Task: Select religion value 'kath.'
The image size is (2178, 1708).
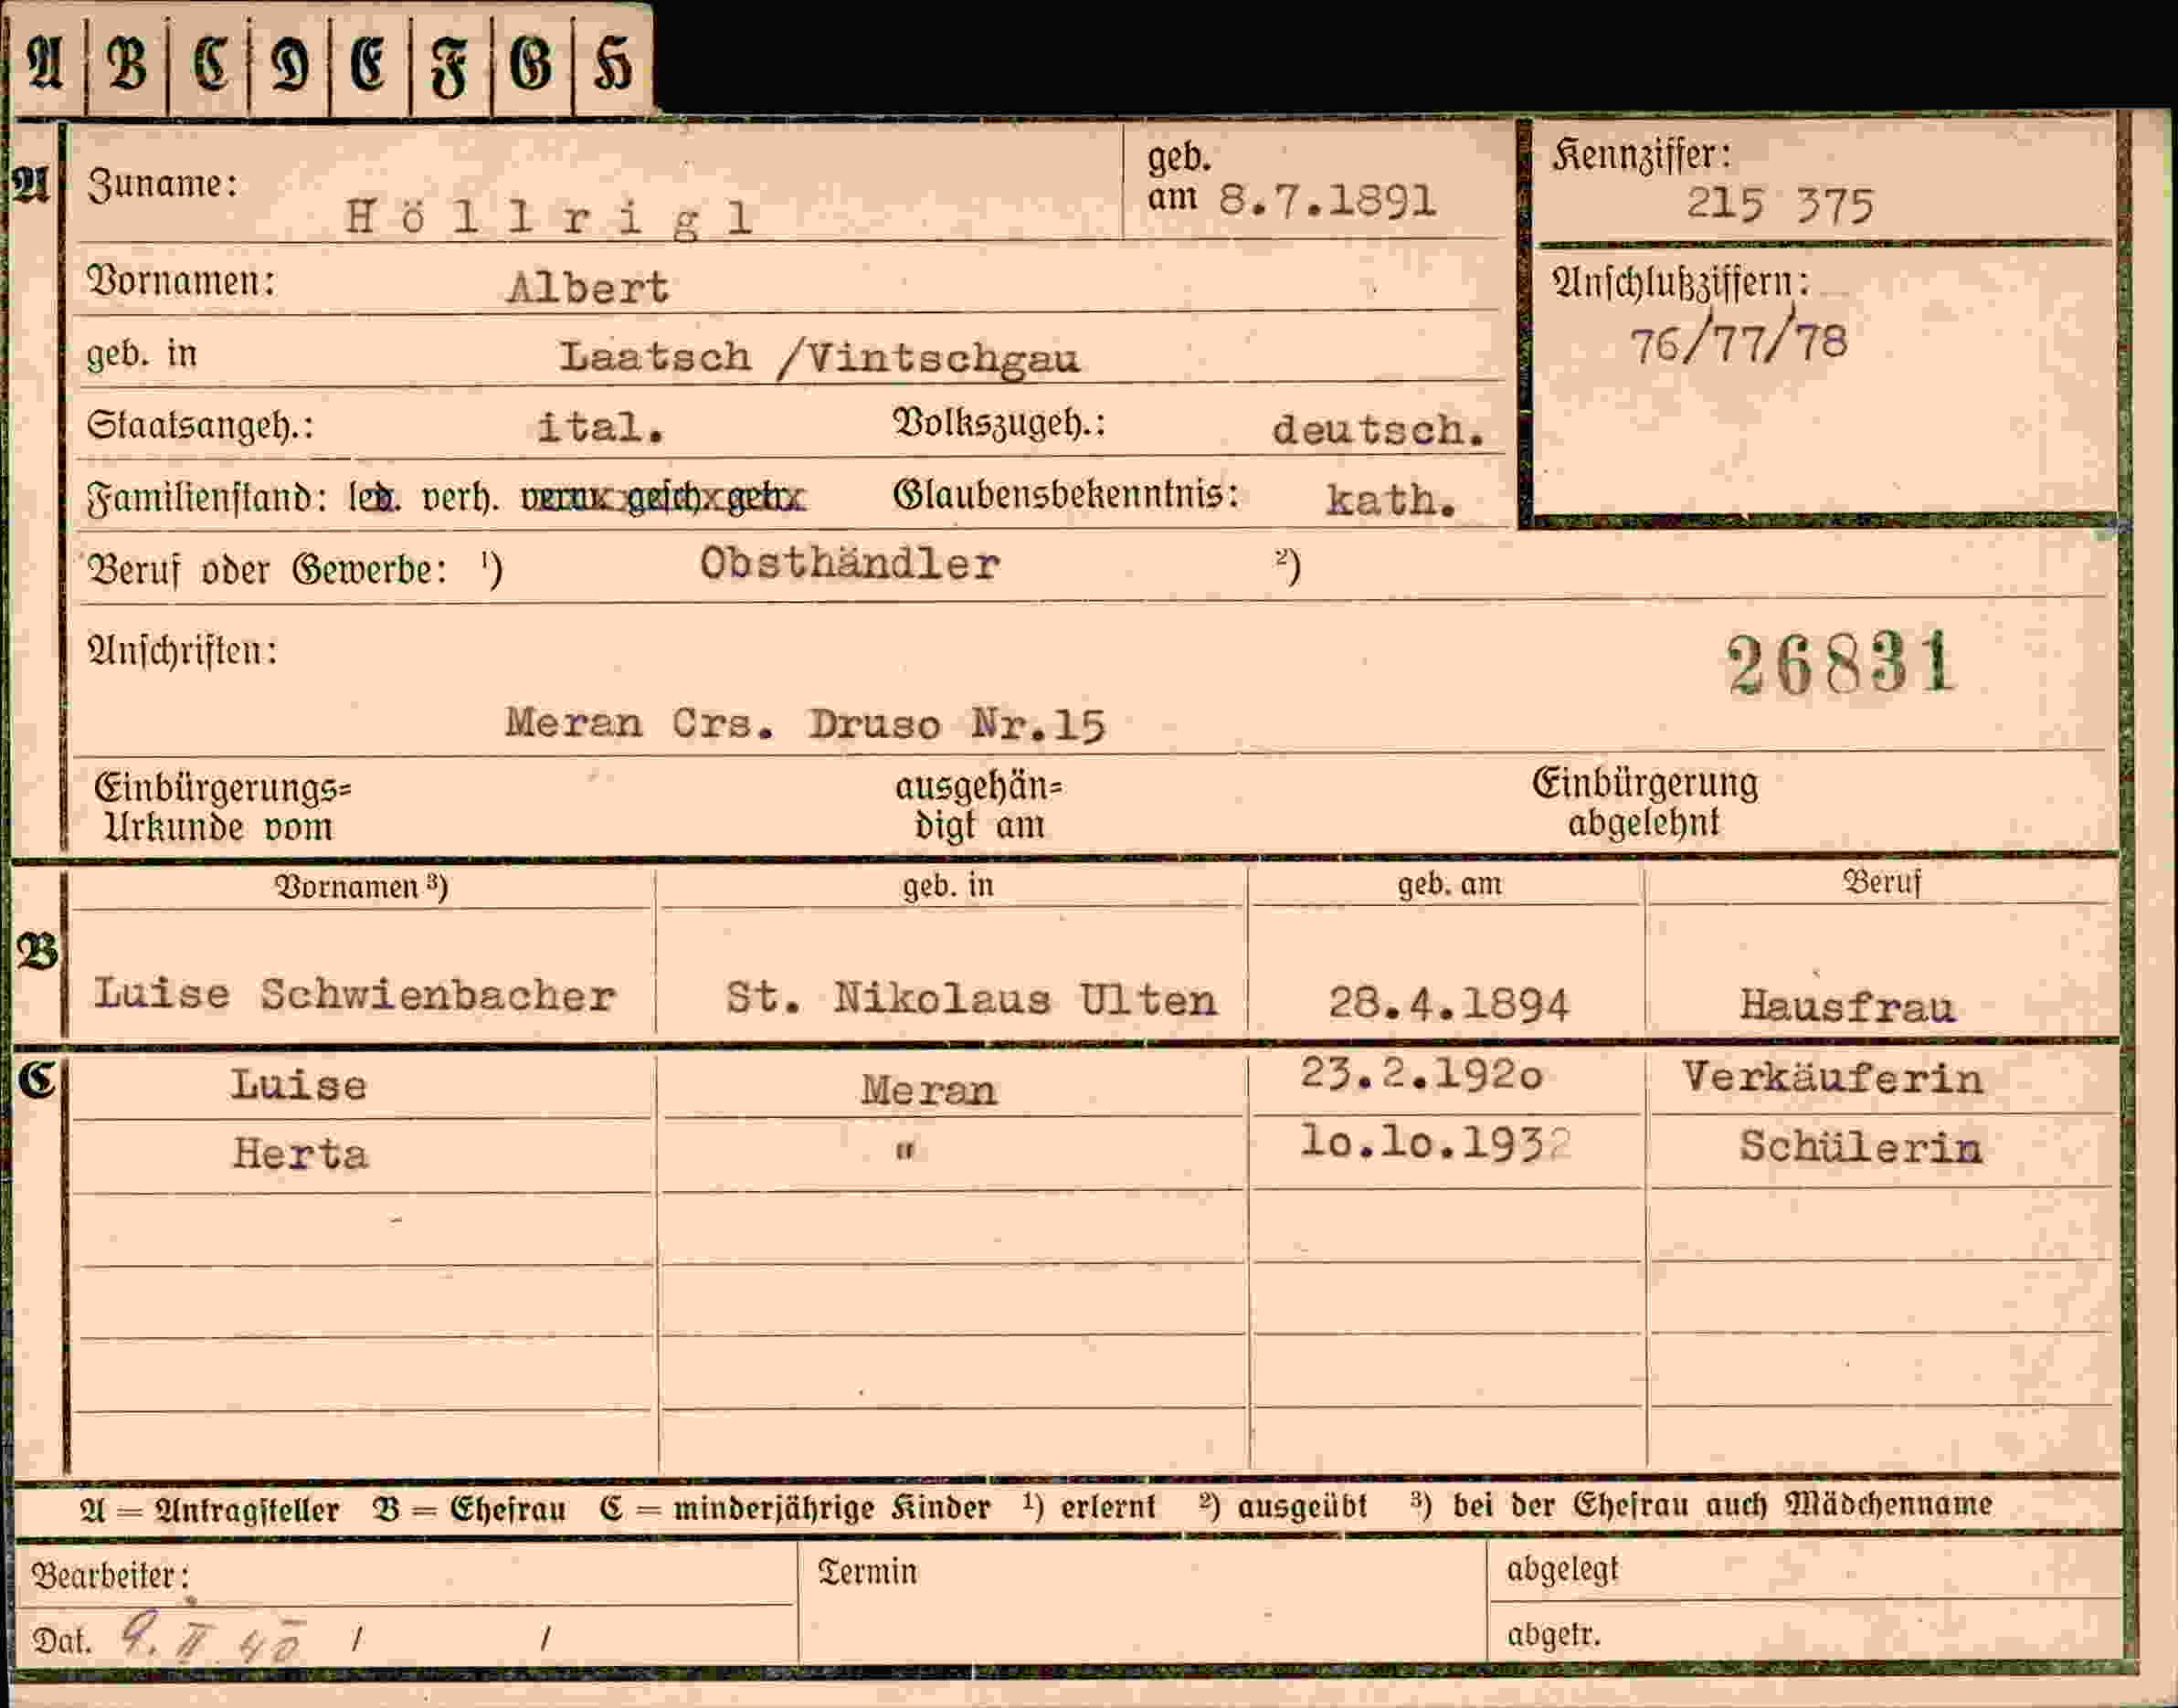Action: click(x=1391, y=499)
